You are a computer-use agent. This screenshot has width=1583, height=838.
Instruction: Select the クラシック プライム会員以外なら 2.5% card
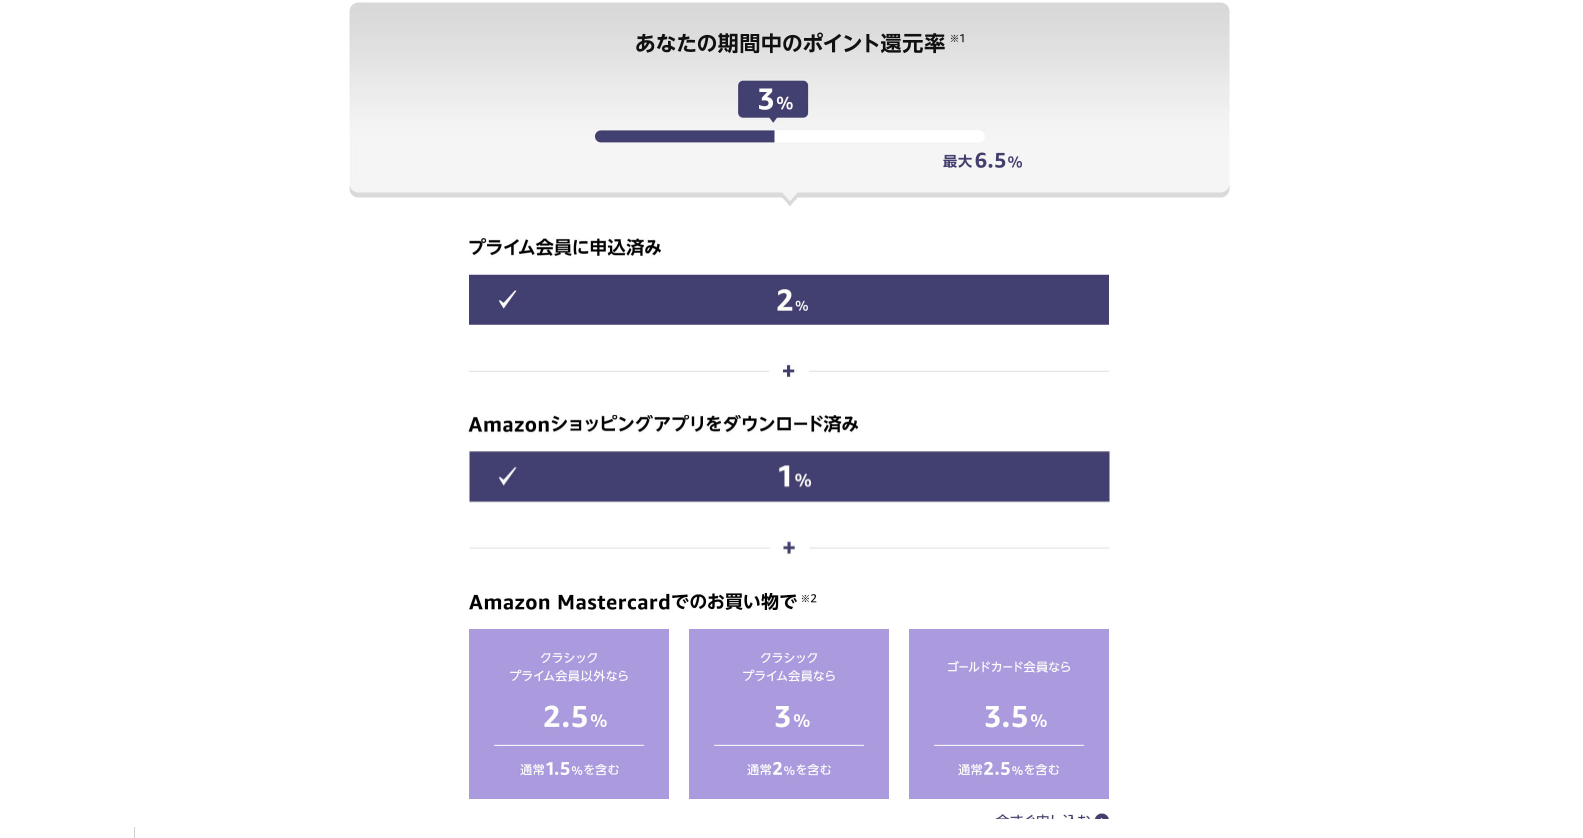569,714
